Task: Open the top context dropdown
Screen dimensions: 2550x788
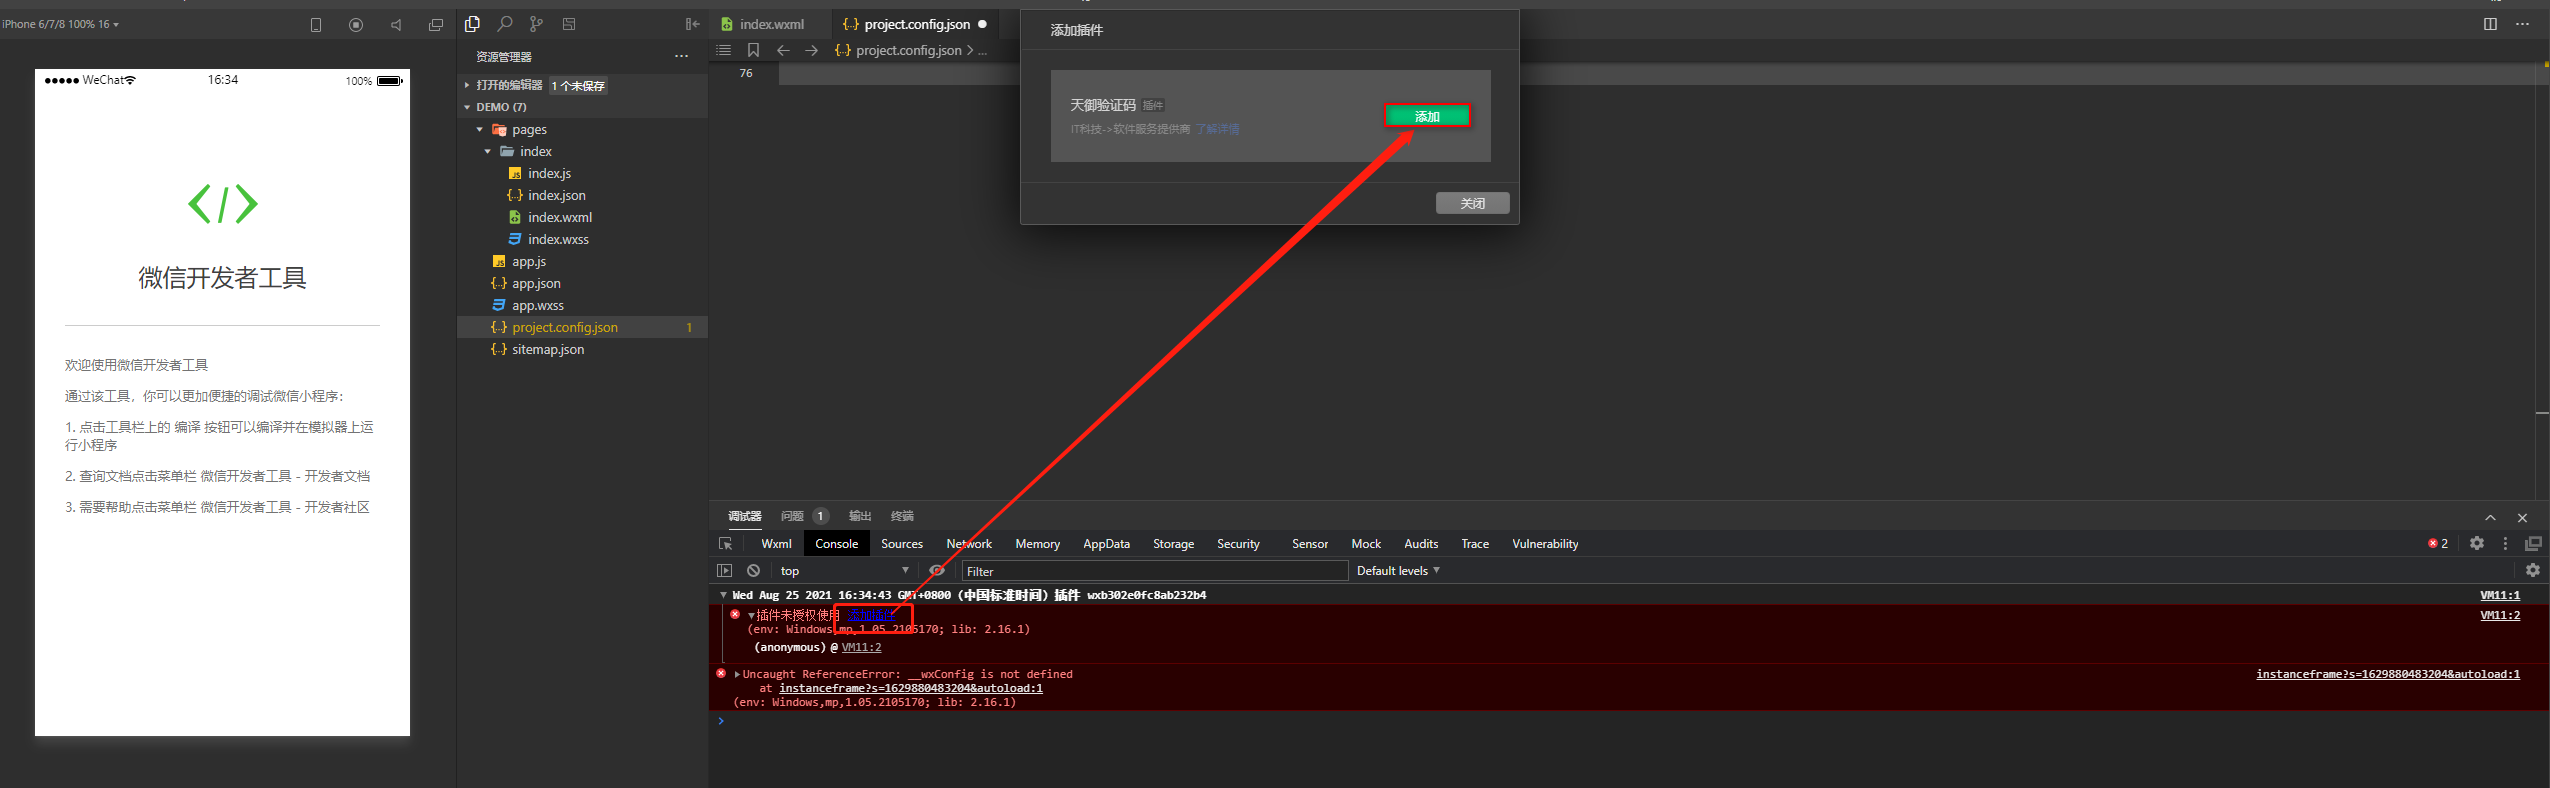Action: coord(844,571)
